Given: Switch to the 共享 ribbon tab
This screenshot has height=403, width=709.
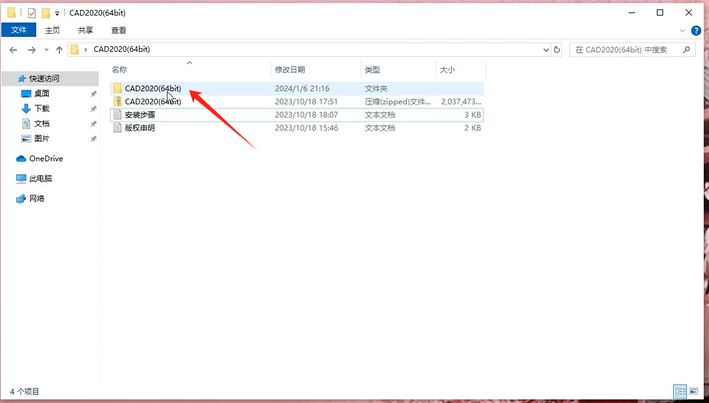Looking at the screenshot, I should [x=85, y=30].
